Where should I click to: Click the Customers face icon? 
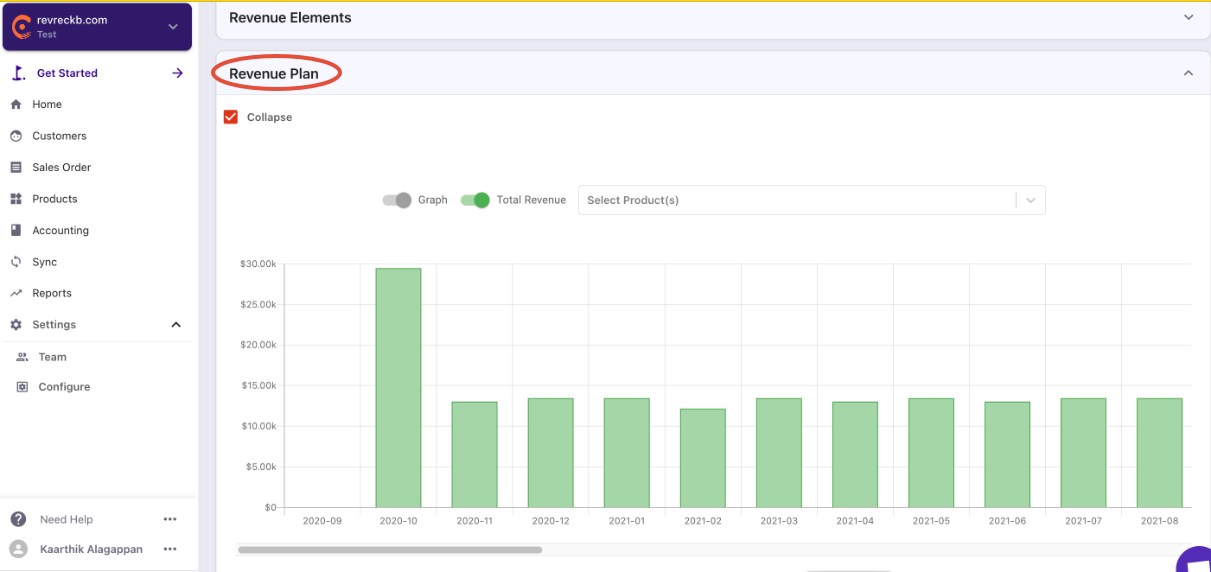(x=16, y=136)
